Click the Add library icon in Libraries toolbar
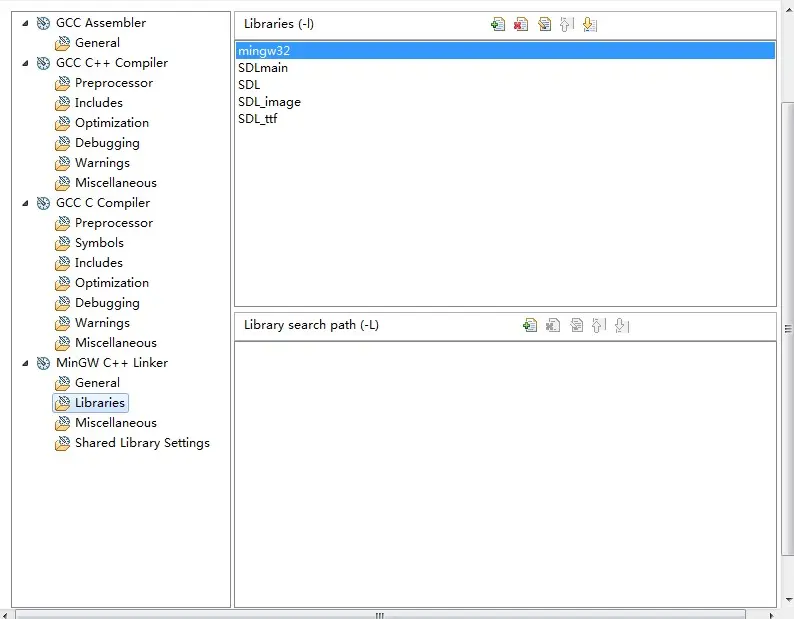 tap(498, 24)
